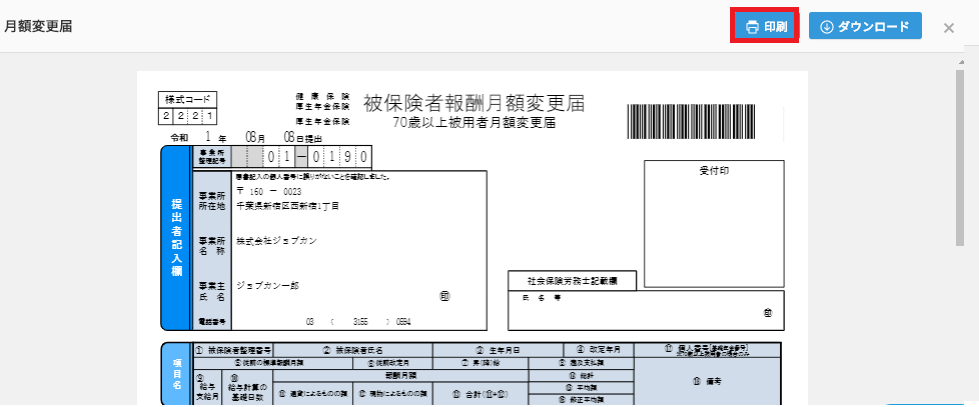979x407 pixels.
Task: Click the 様式コード box
Action: [x=187, y=107]
